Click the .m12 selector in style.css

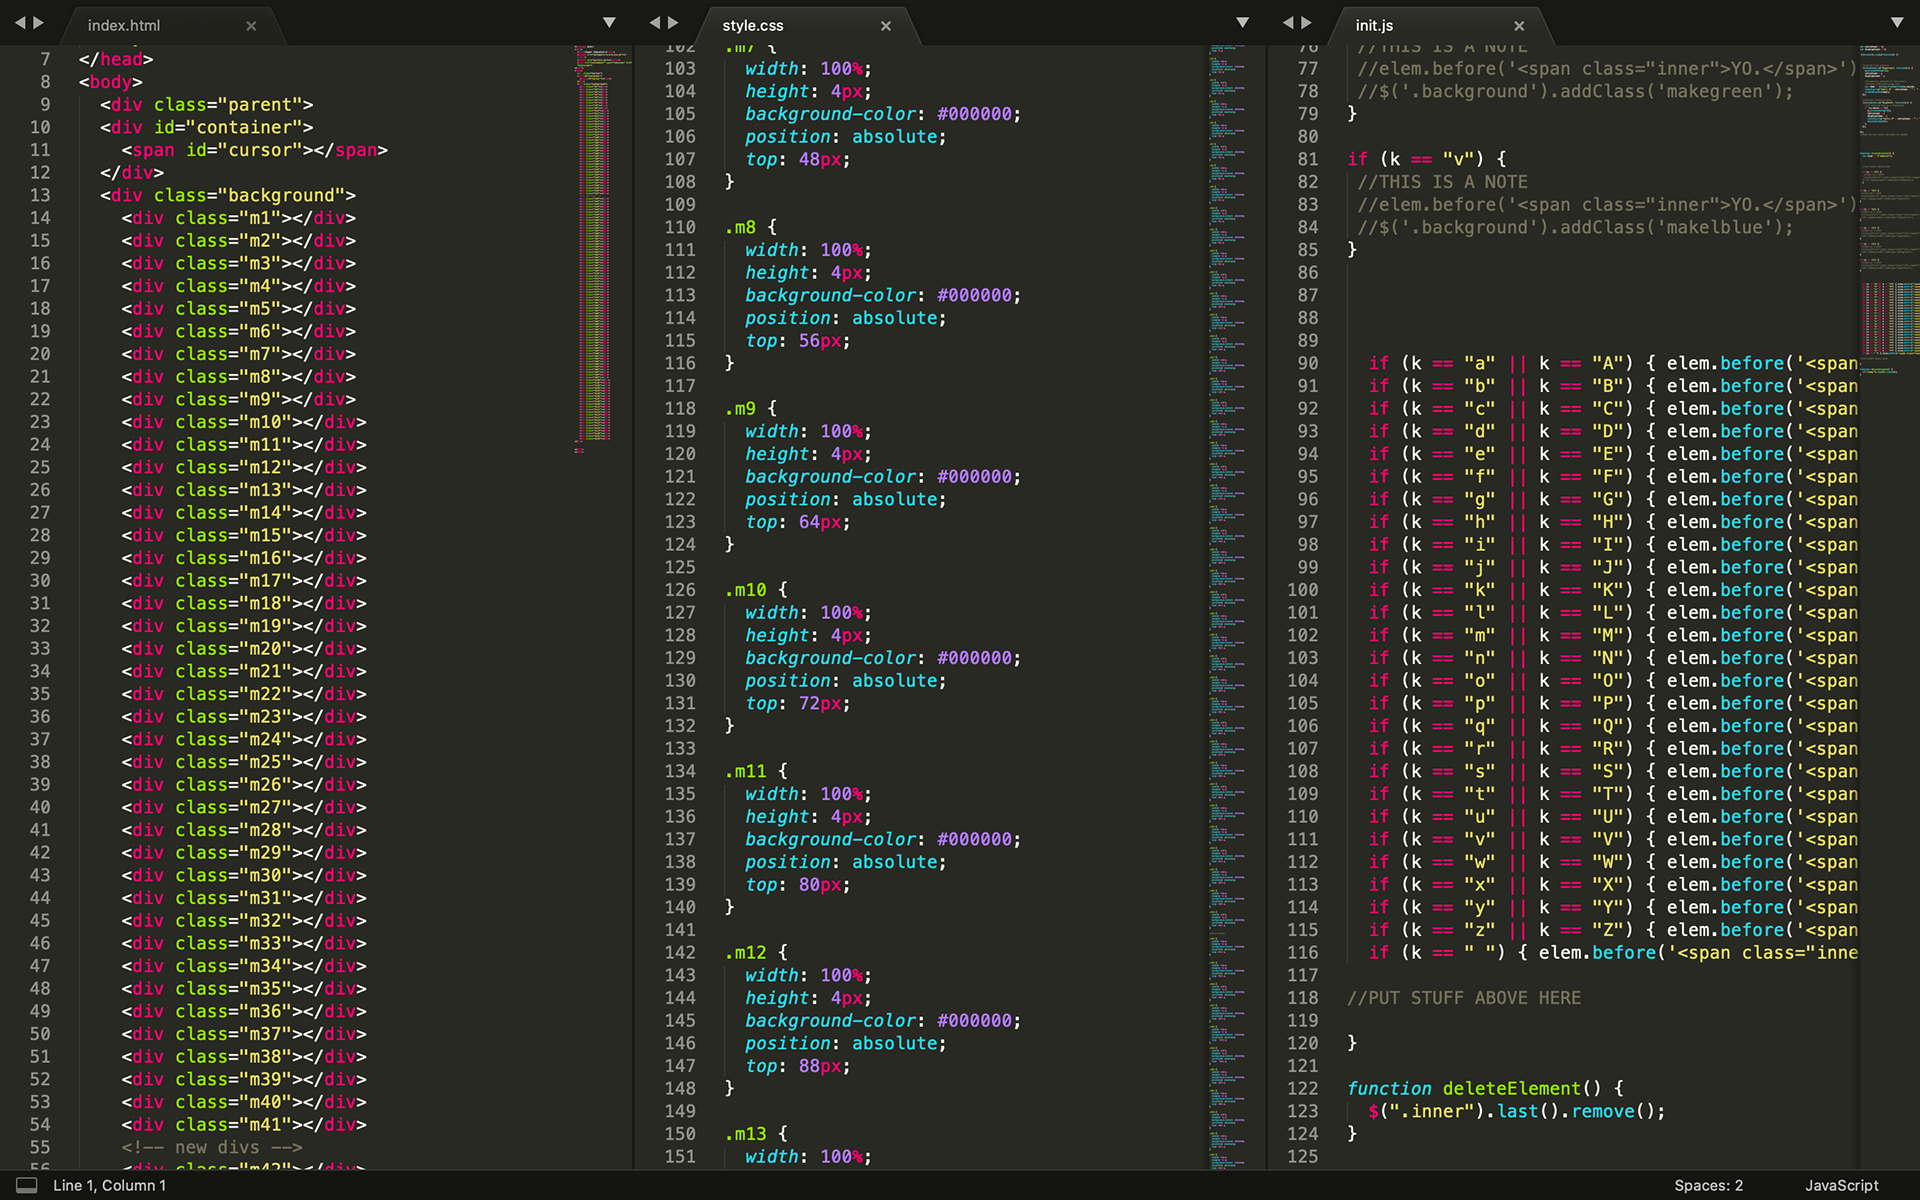coord(745,953)
